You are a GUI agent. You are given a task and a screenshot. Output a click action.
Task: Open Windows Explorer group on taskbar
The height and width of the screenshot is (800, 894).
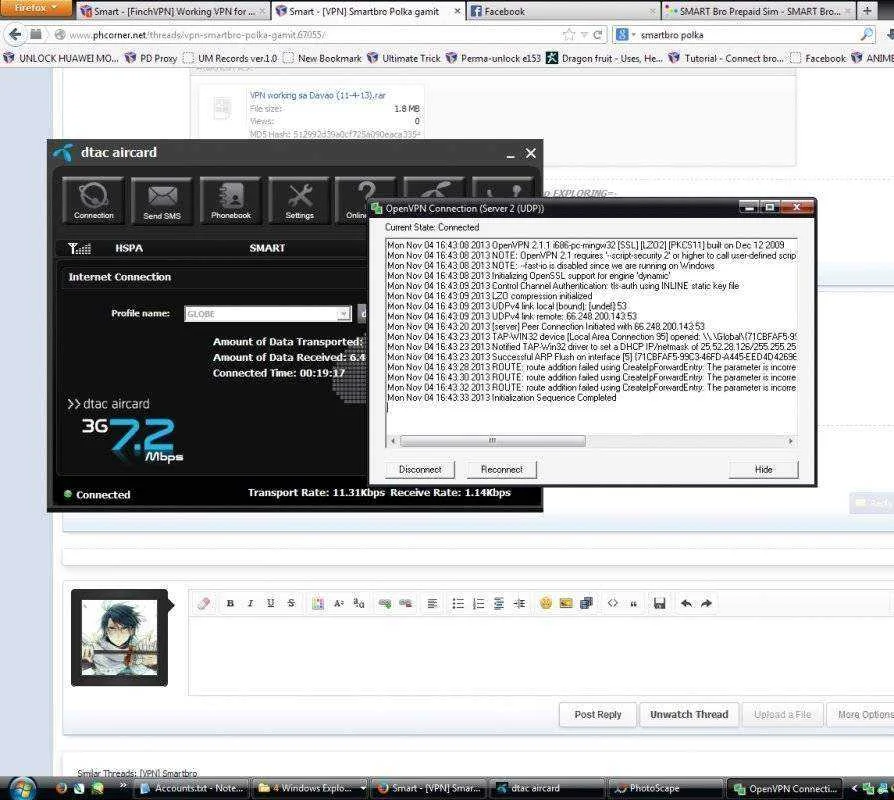(311, 788)
